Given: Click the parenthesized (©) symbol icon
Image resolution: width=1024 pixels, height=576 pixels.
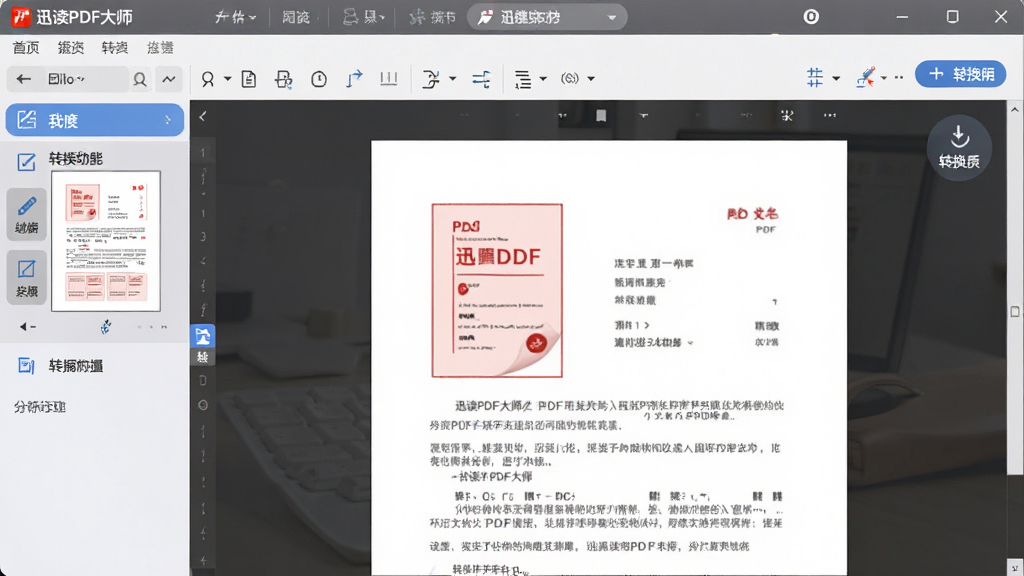Looking at the screenshot, I should pos(569,78).
